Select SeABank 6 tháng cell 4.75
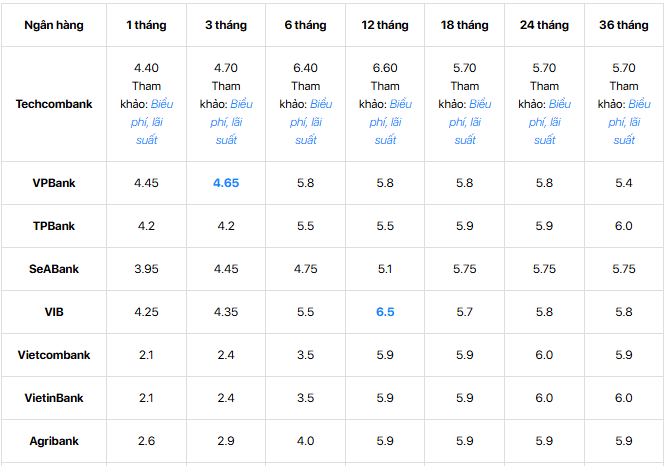This screenshot has width=667, height=466. 305,269
